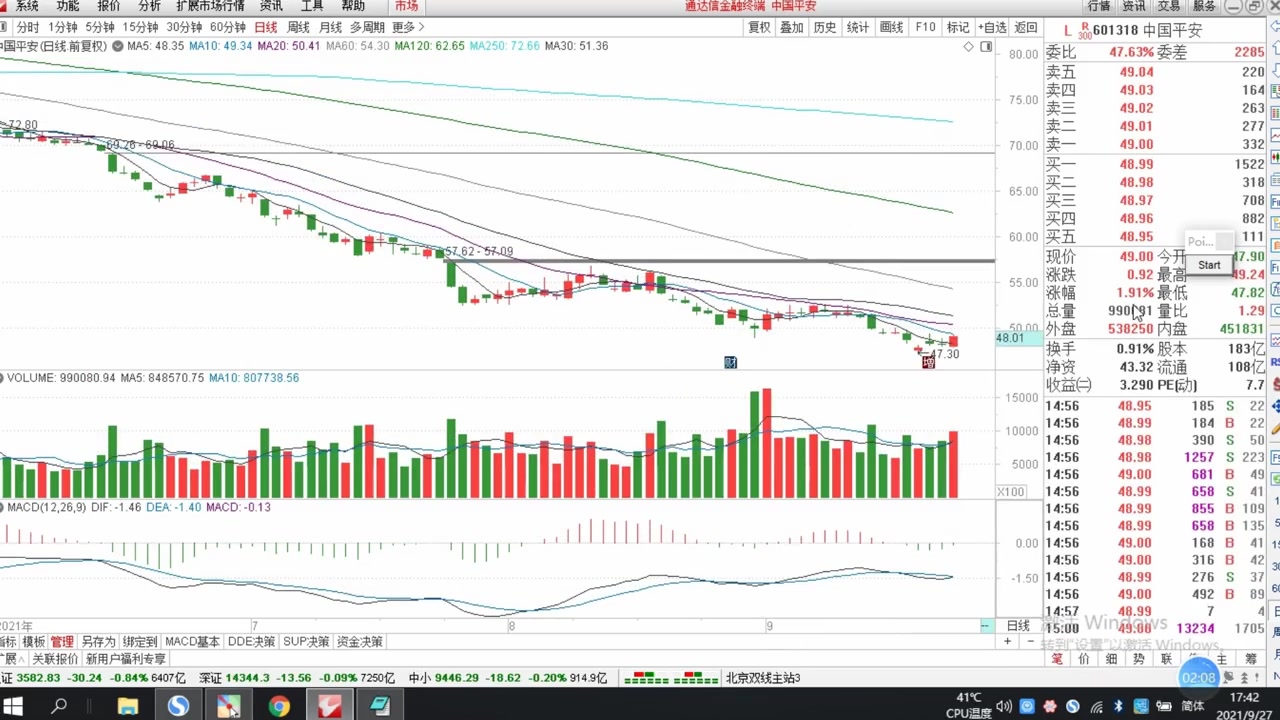Open the 系统 menu
The height and width of the screenshot is (720, 1280).
[27, 6]
